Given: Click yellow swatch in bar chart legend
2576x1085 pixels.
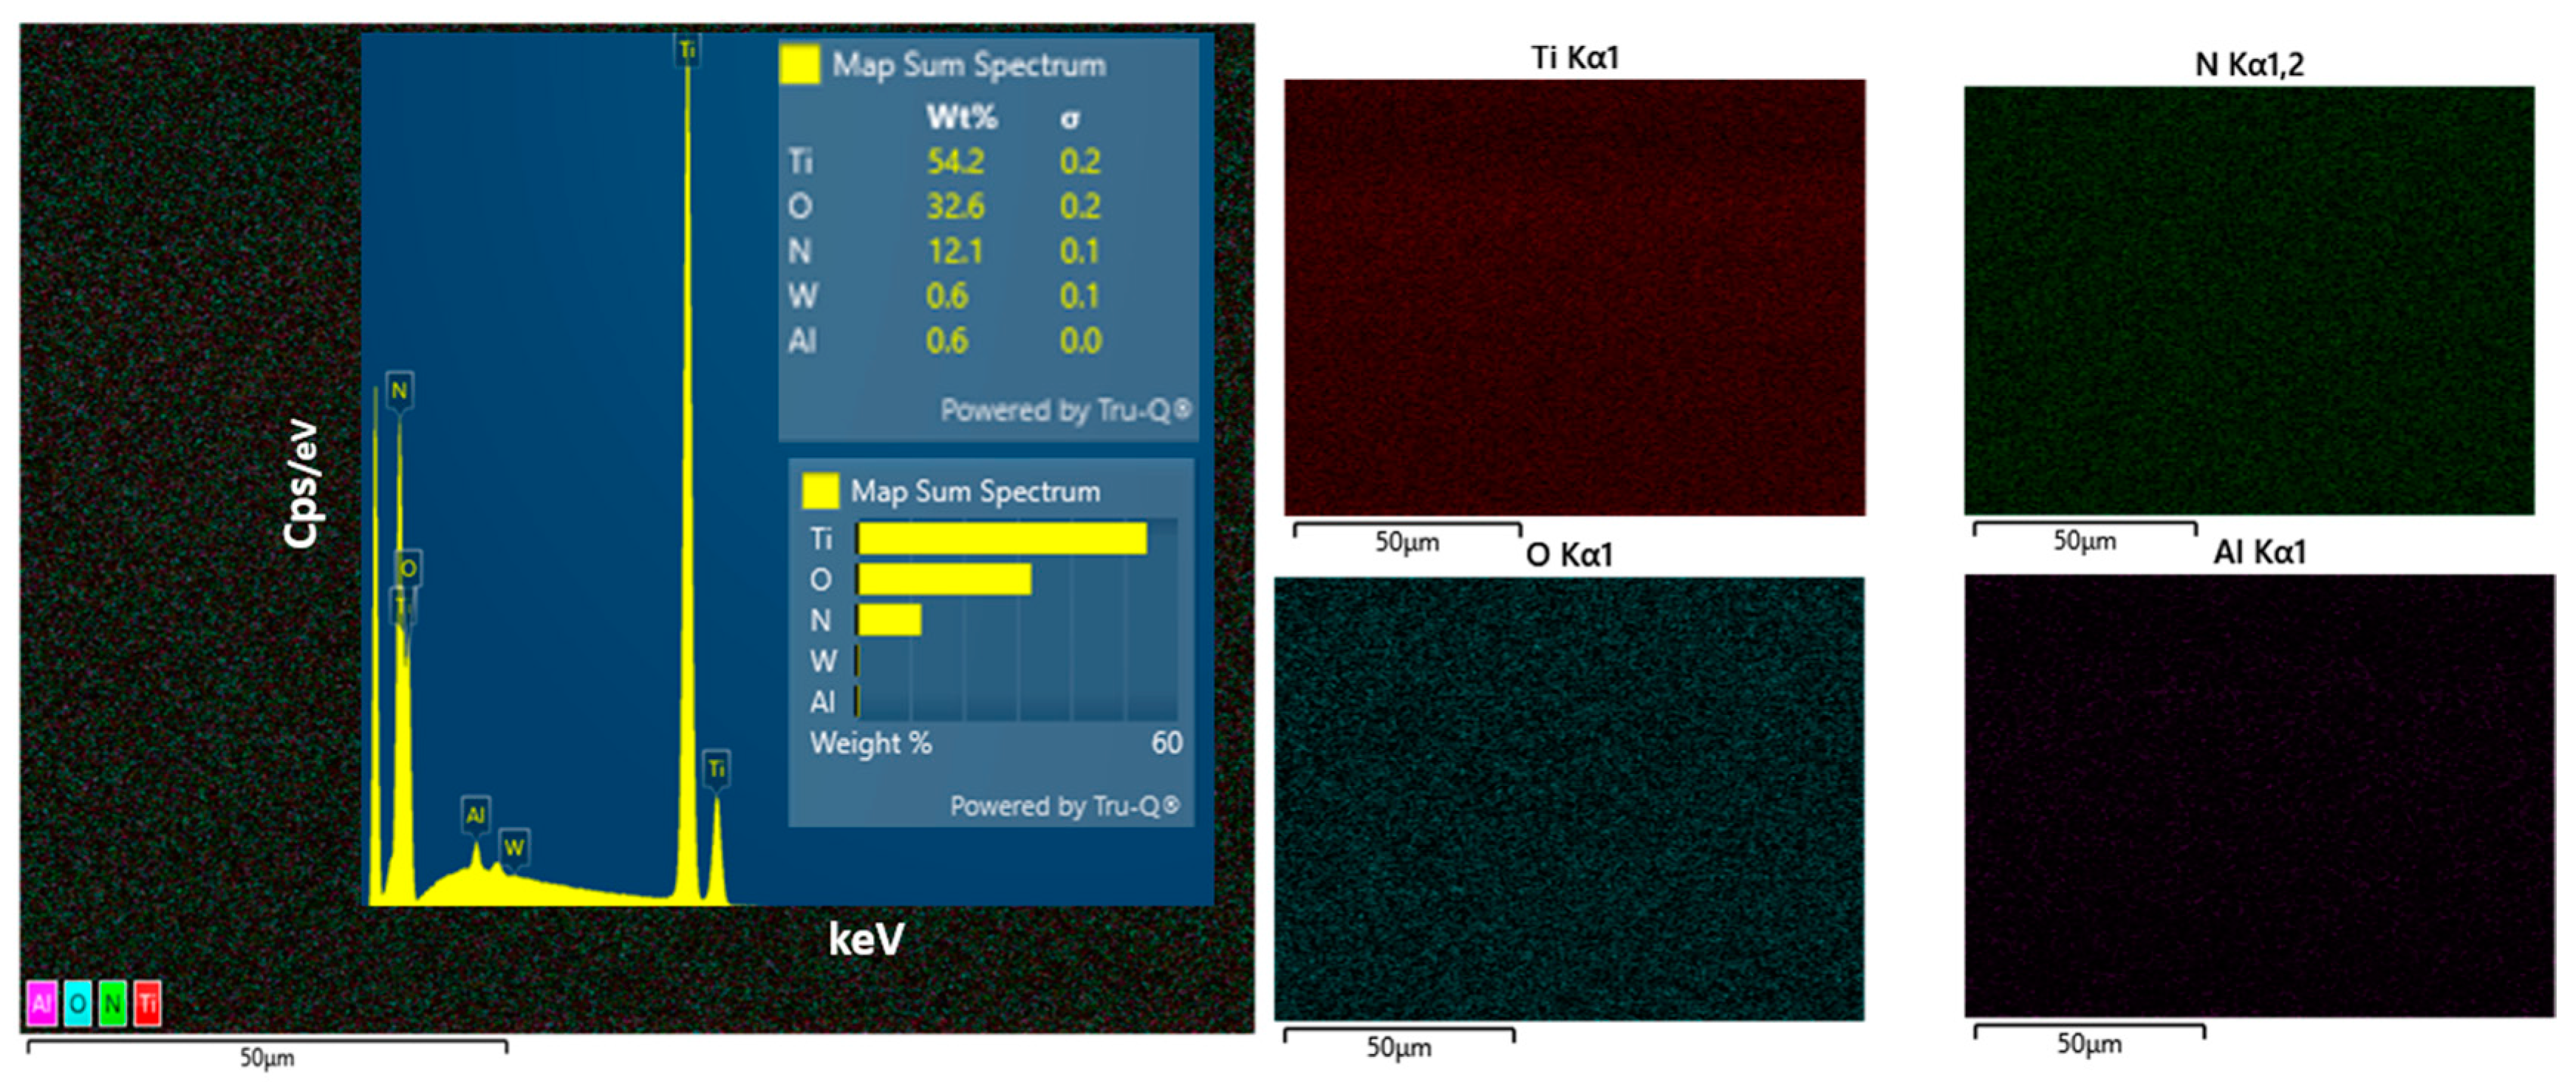Looking at the screenshot, I should [x=820, y=490].
